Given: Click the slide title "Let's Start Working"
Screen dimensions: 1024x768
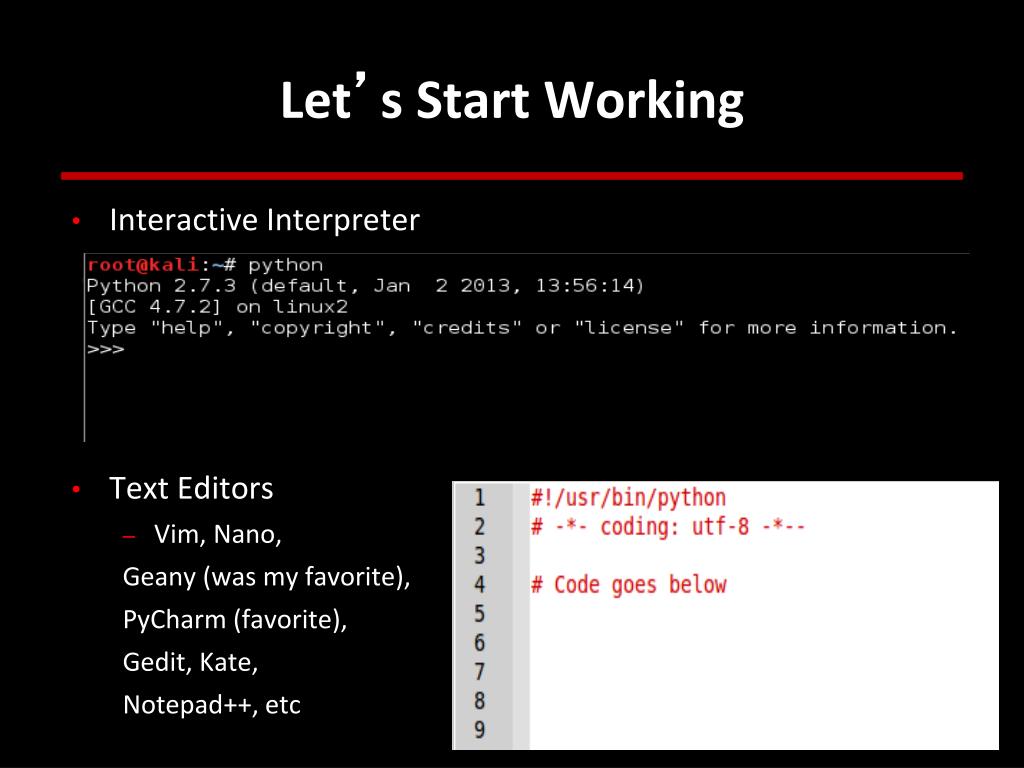Looking at the screenshot, I should tap(512, 99).
